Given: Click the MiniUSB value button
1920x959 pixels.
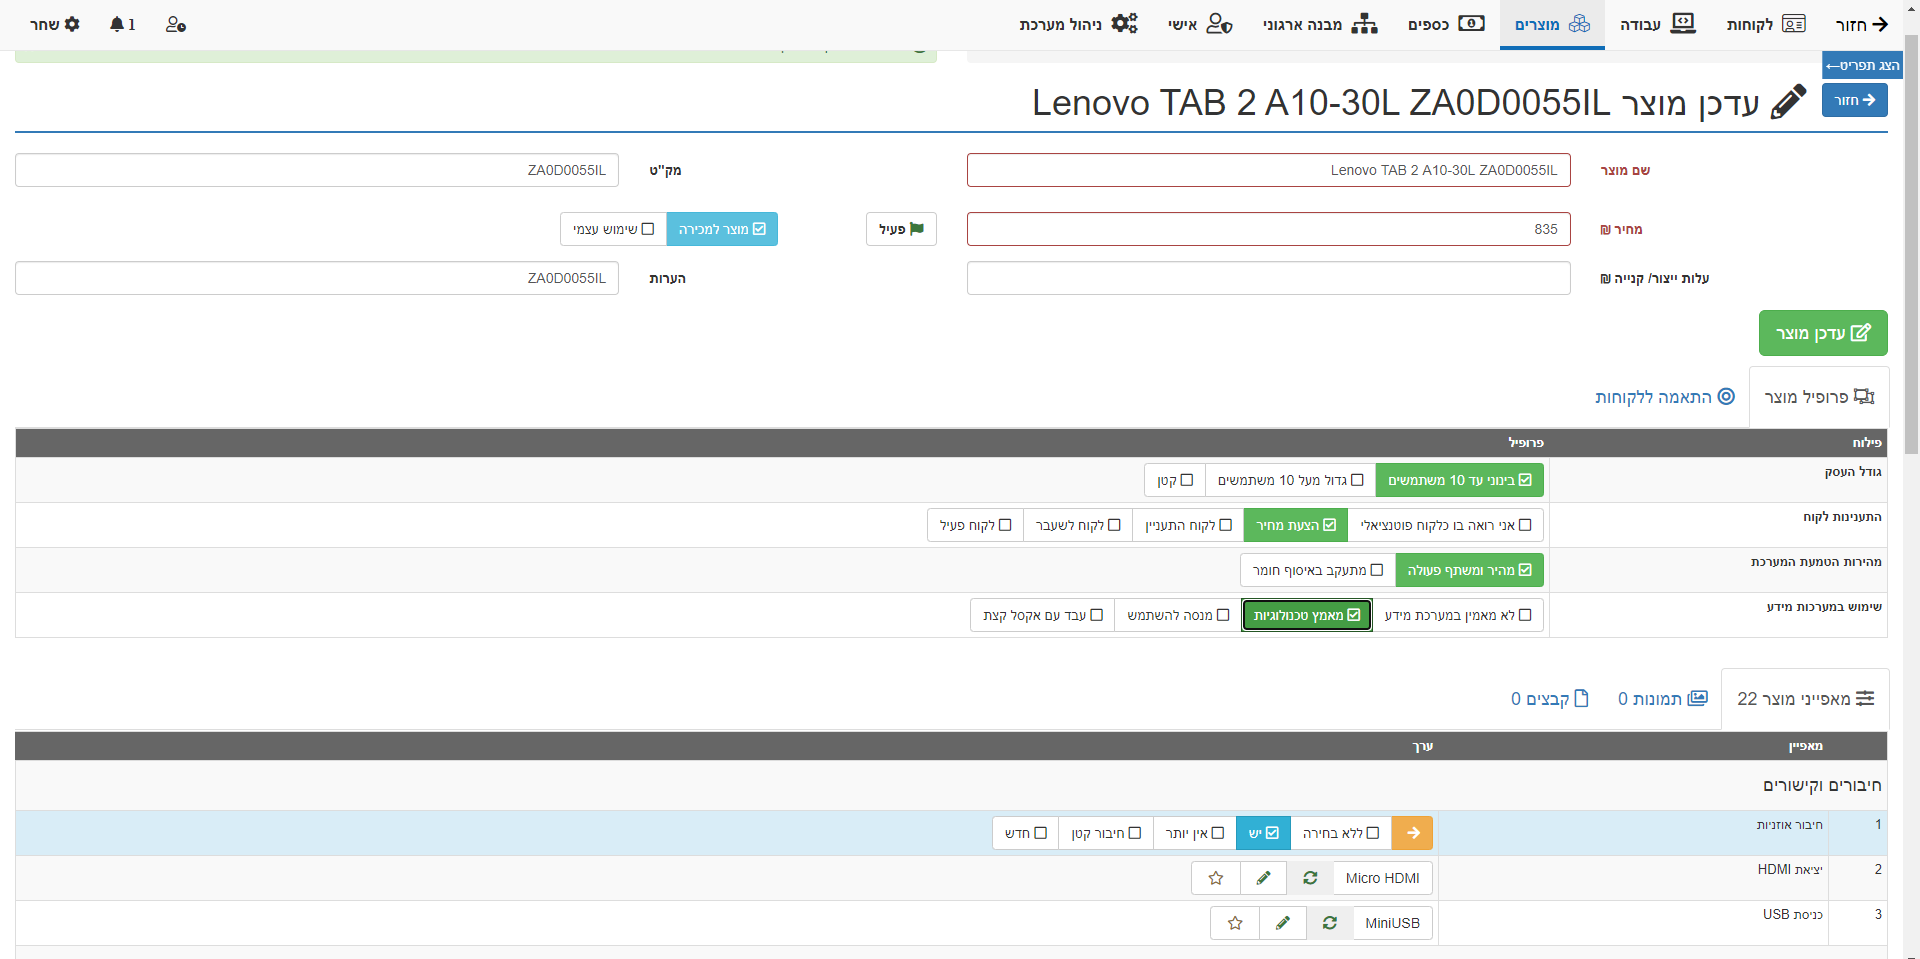Looking at the screenshot, I should point(1392,923).
